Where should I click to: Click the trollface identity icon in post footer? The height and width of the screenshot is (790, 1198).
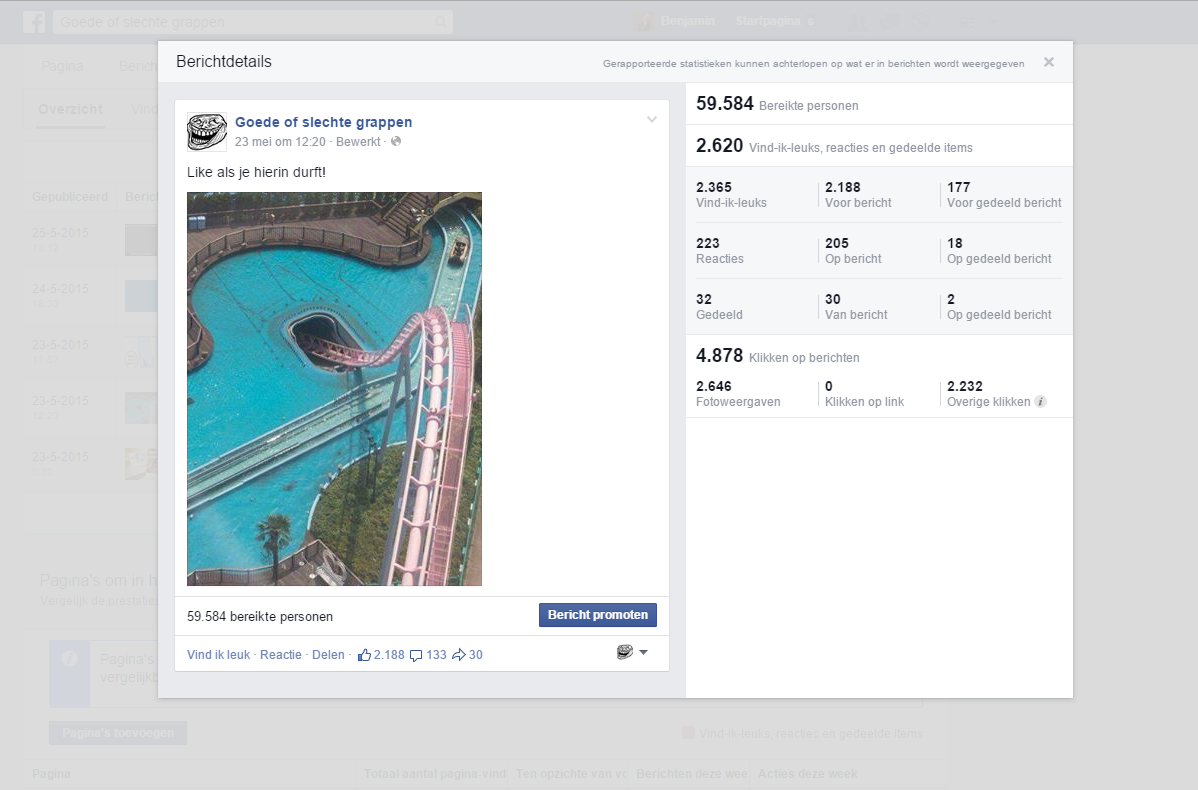pyautogui.click(x=624, y=652)
